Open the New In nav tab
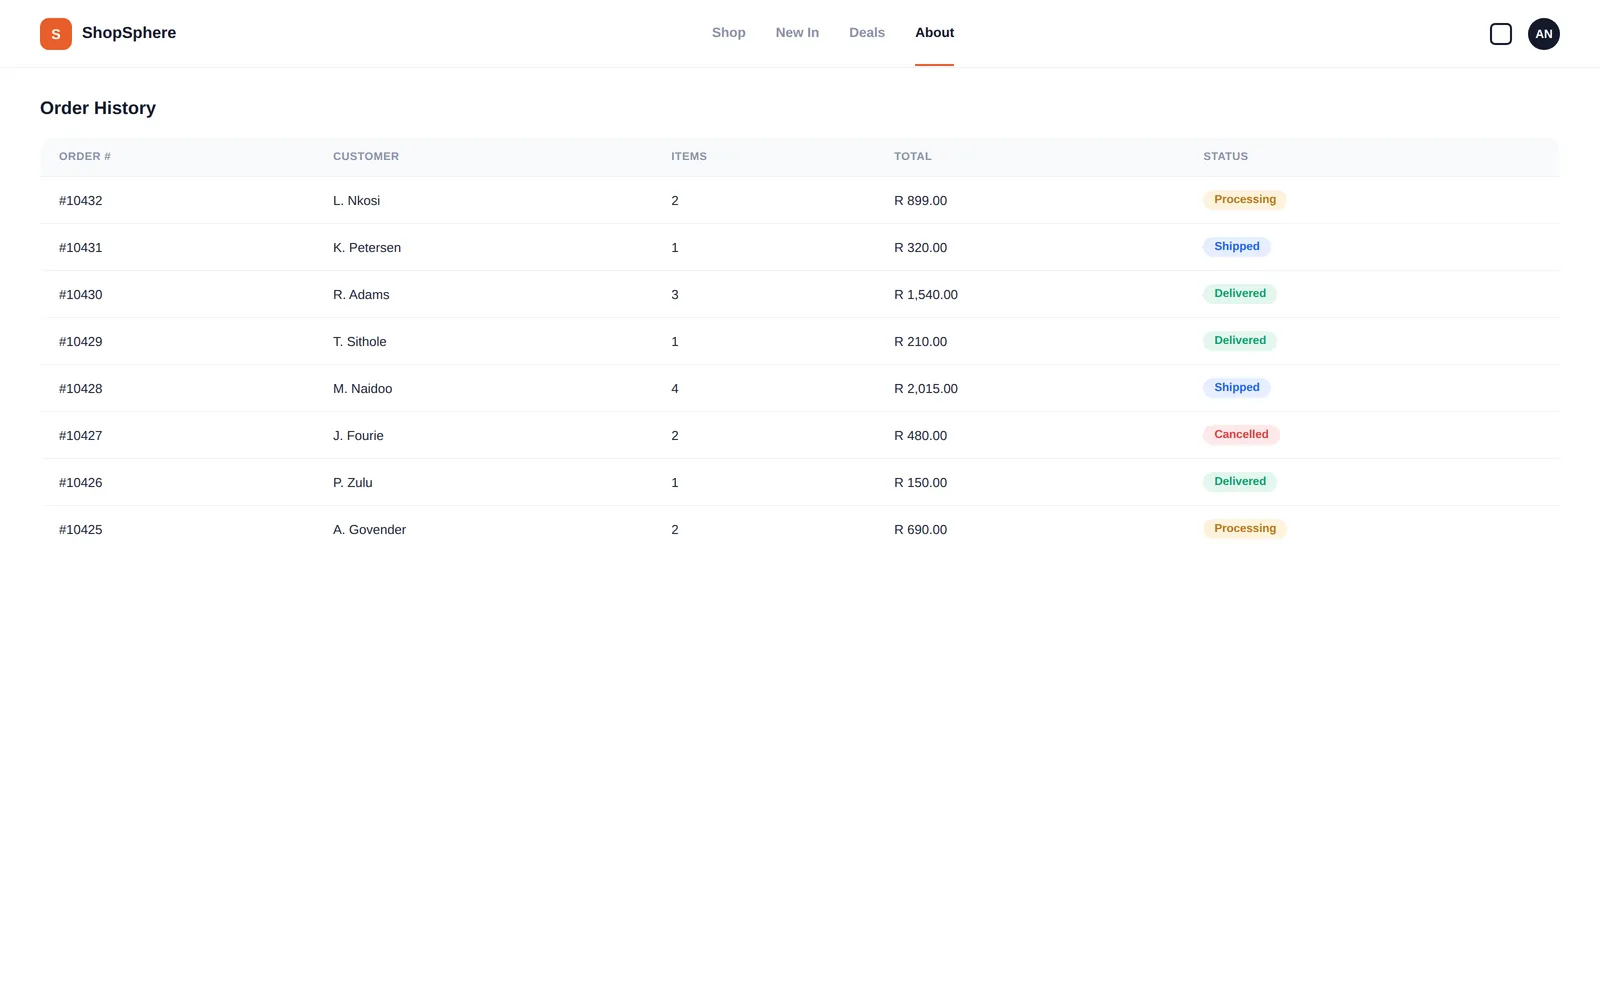This screenshot has width=1600, height=1000. coord(797,33)
